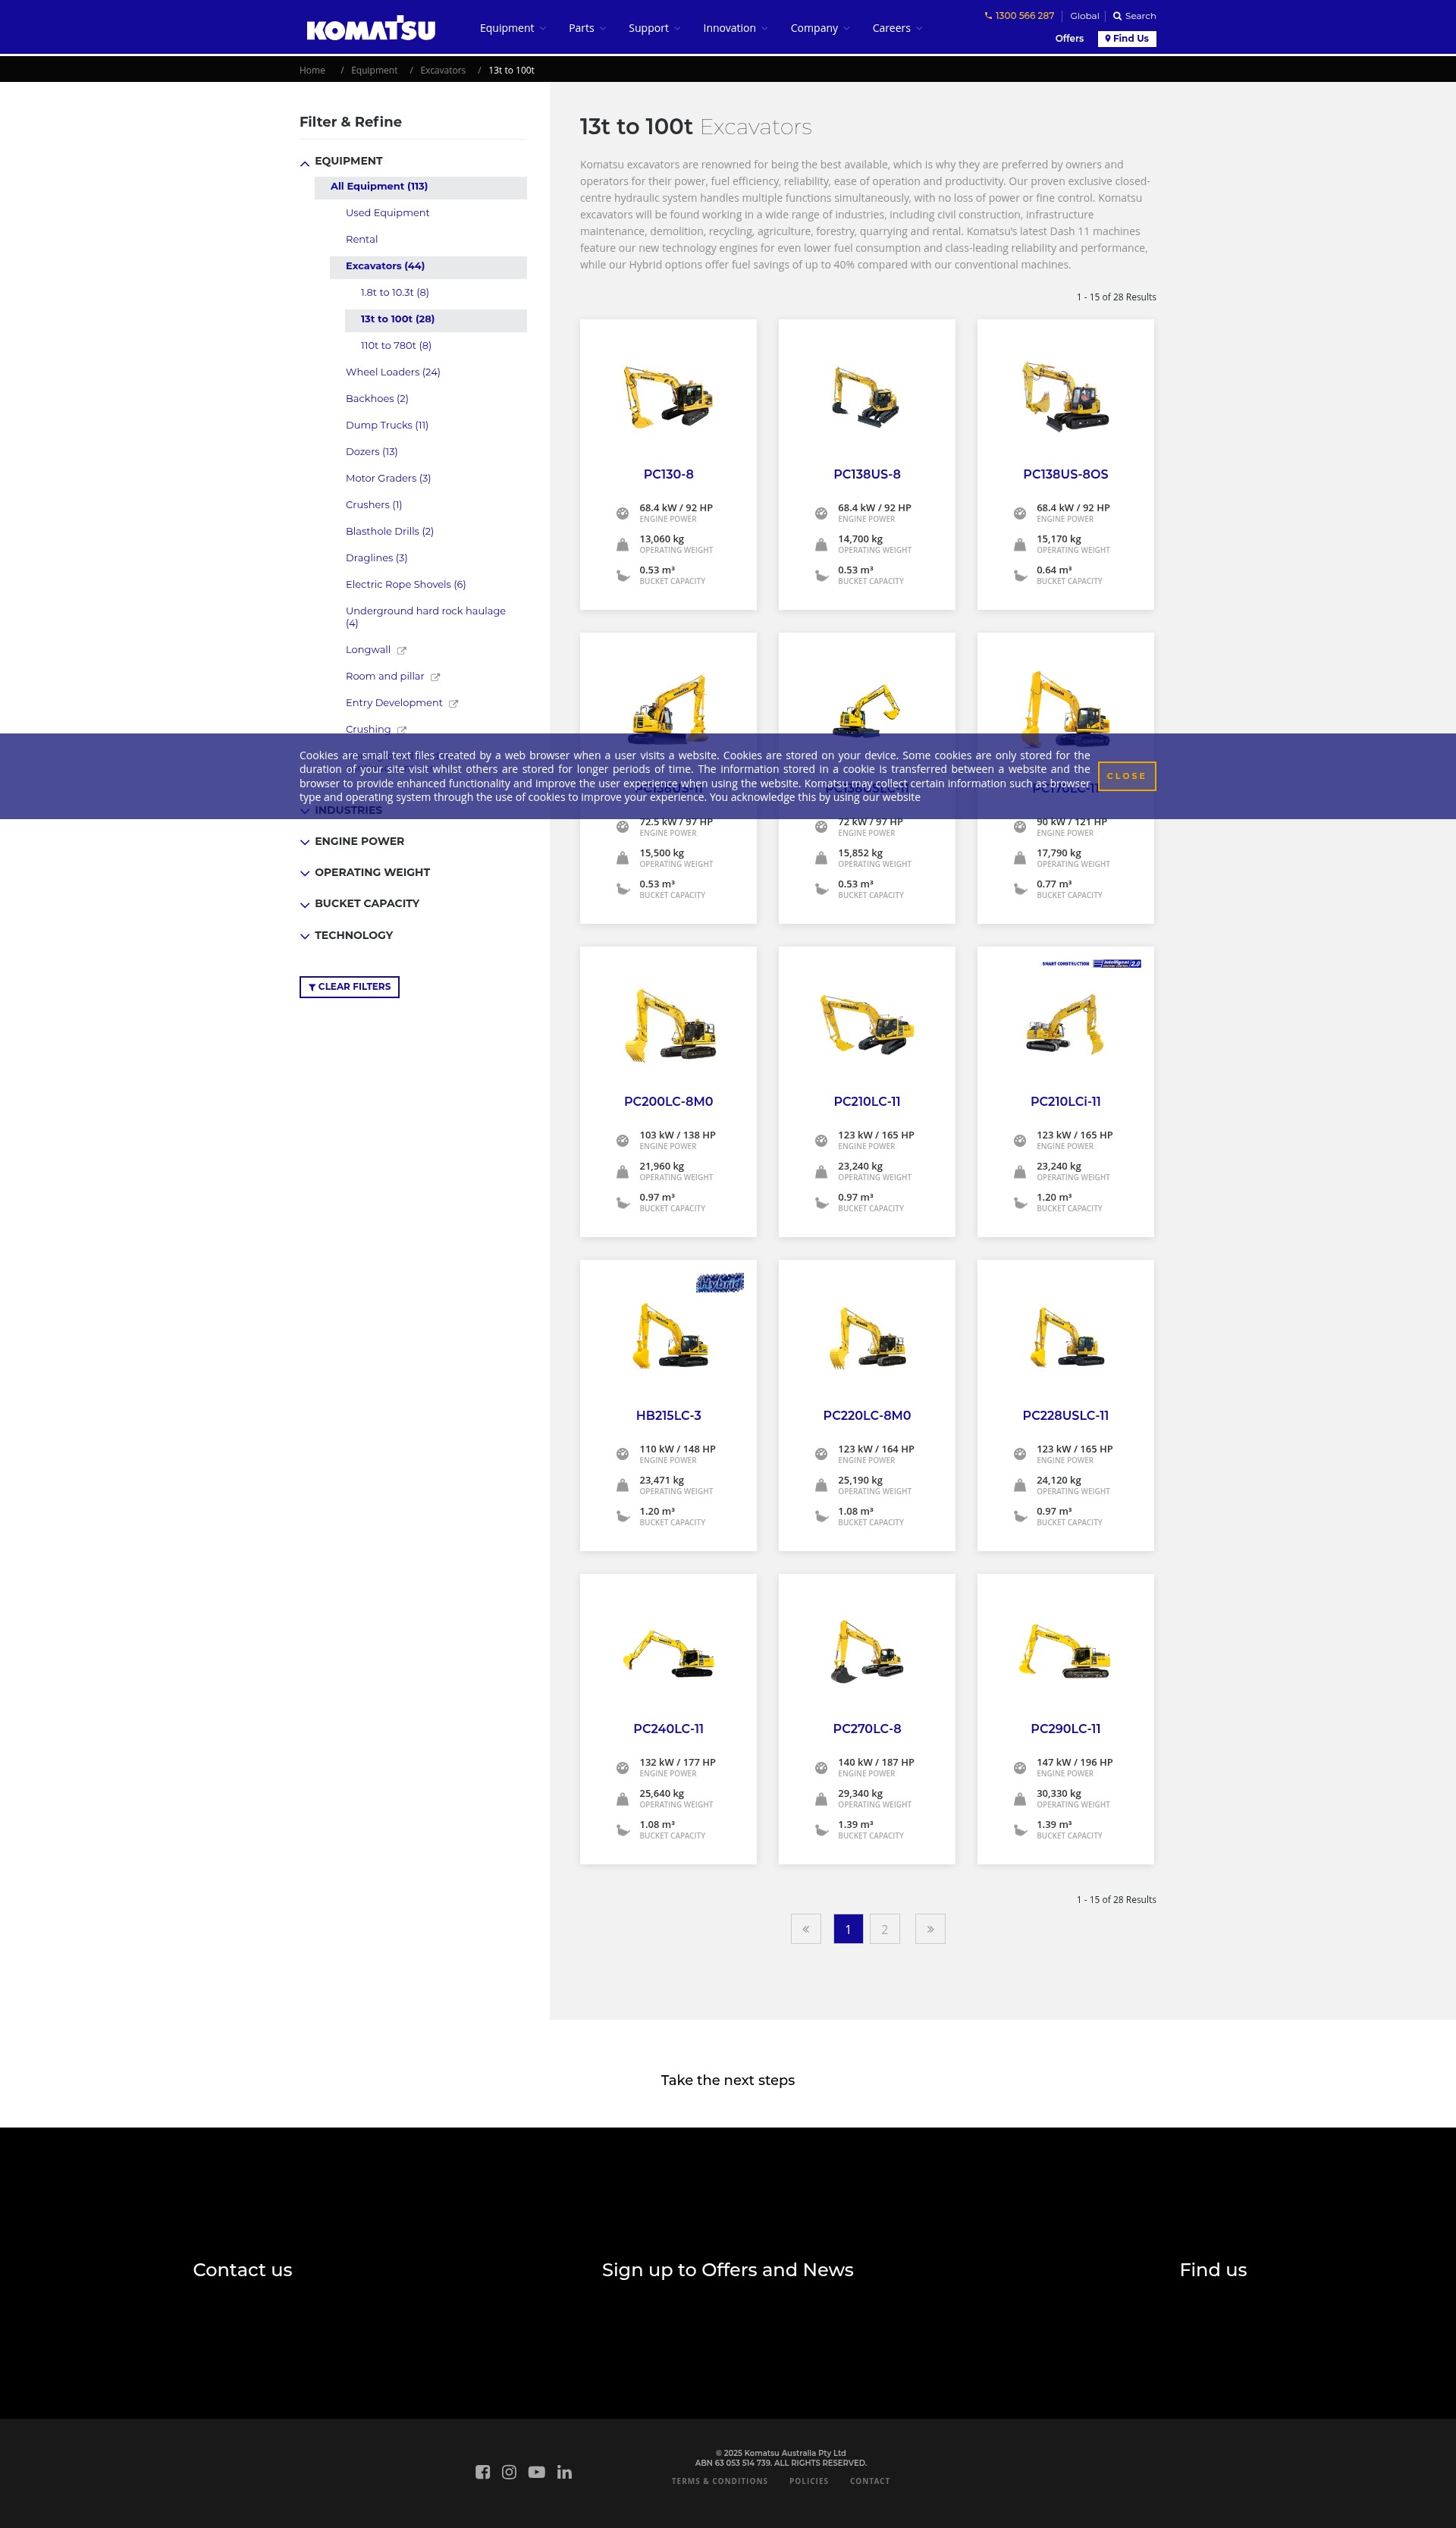The image size is (1456, 2528).
Task: Click the Find Us button in the header
Action: [x=1127, y=38]
